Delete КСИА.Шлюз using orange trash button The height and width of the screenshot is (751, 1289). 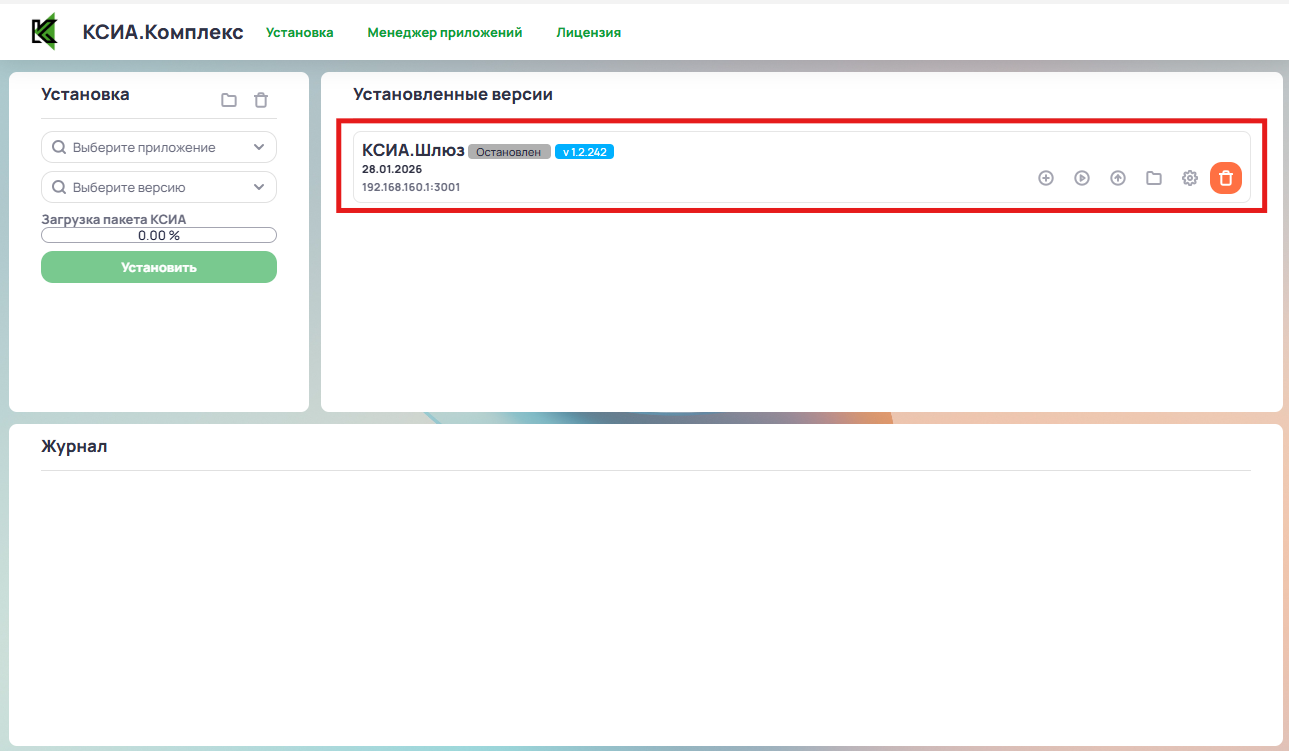(x=1226, y=178)
